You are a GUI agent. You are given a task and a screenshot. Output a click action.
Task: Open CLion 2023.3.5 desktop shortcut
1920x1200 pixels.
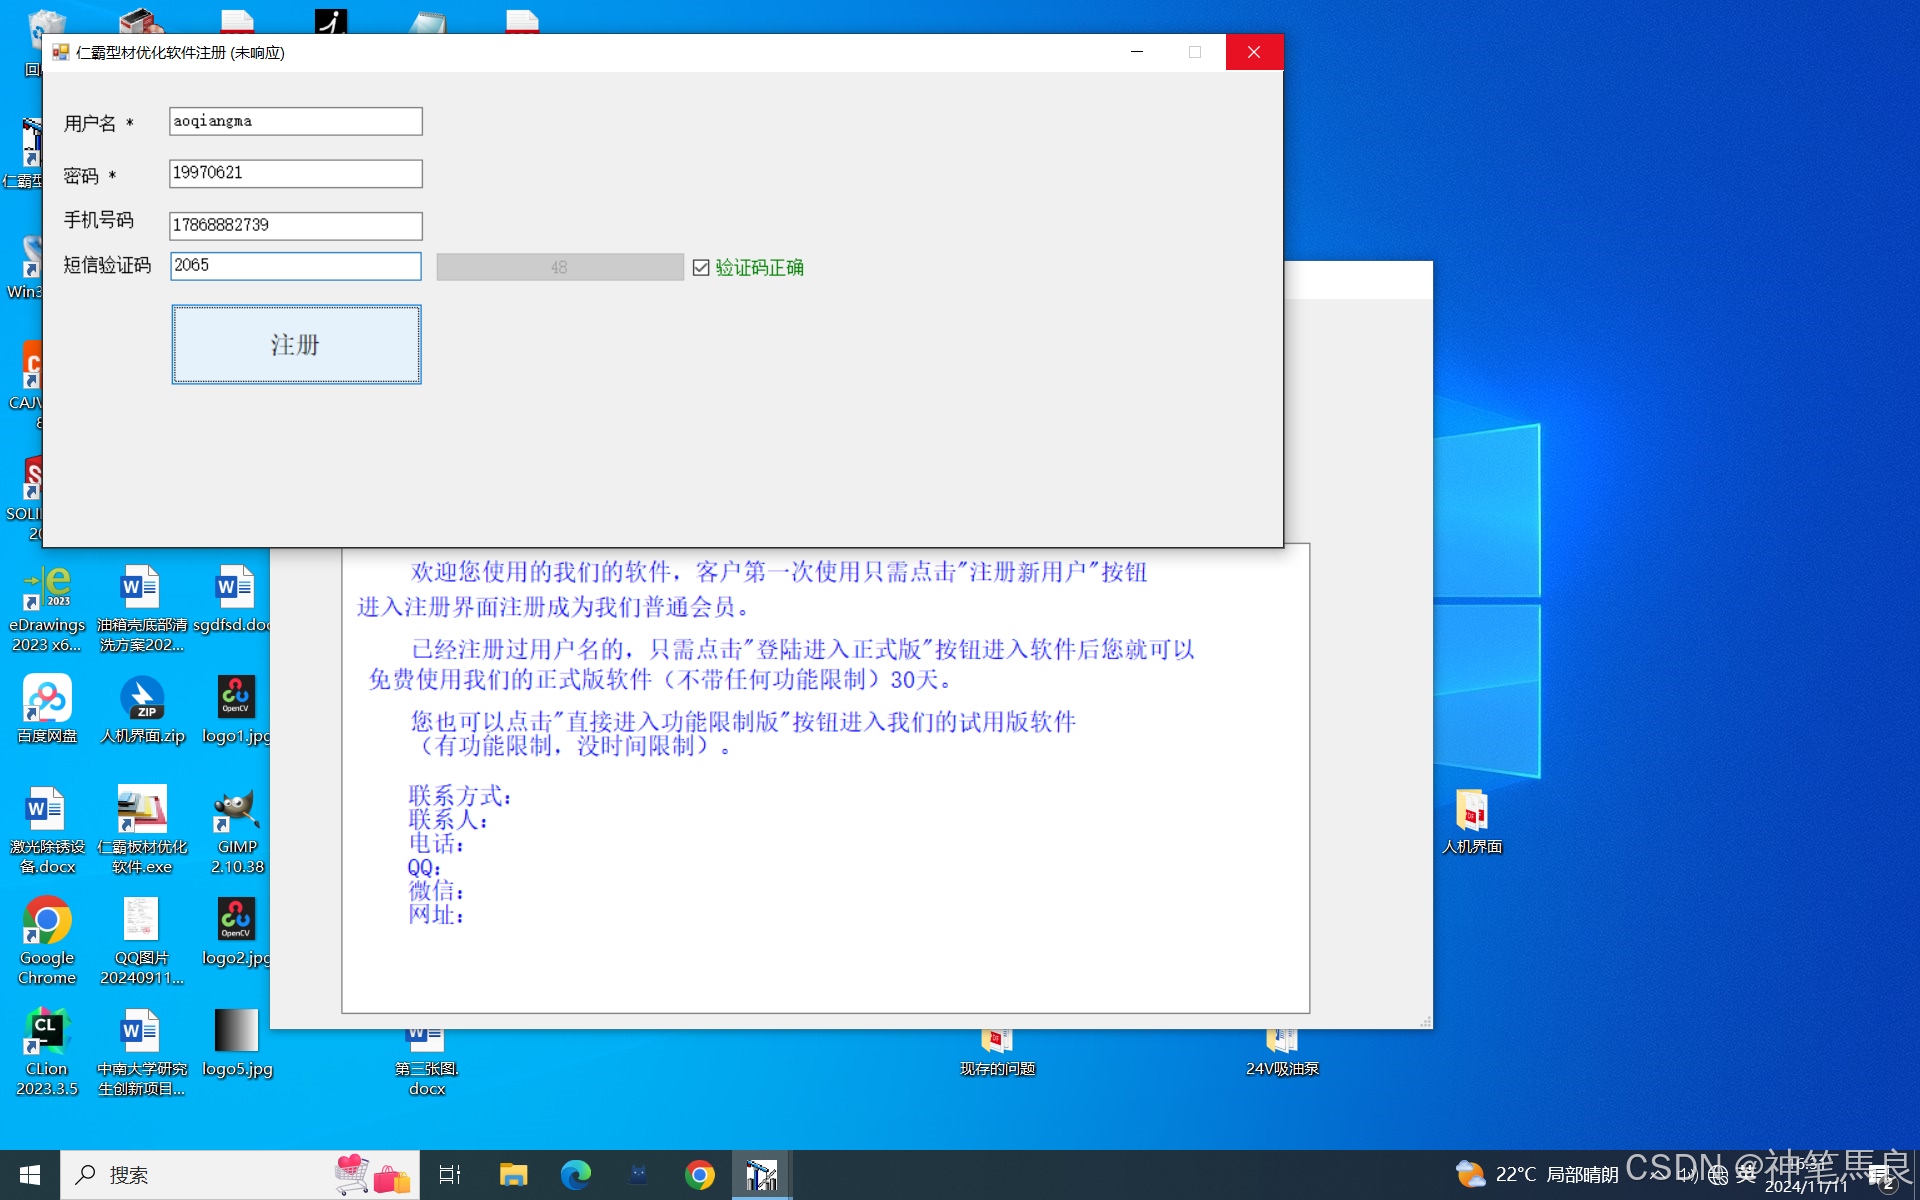click(x=47, y=1032)
